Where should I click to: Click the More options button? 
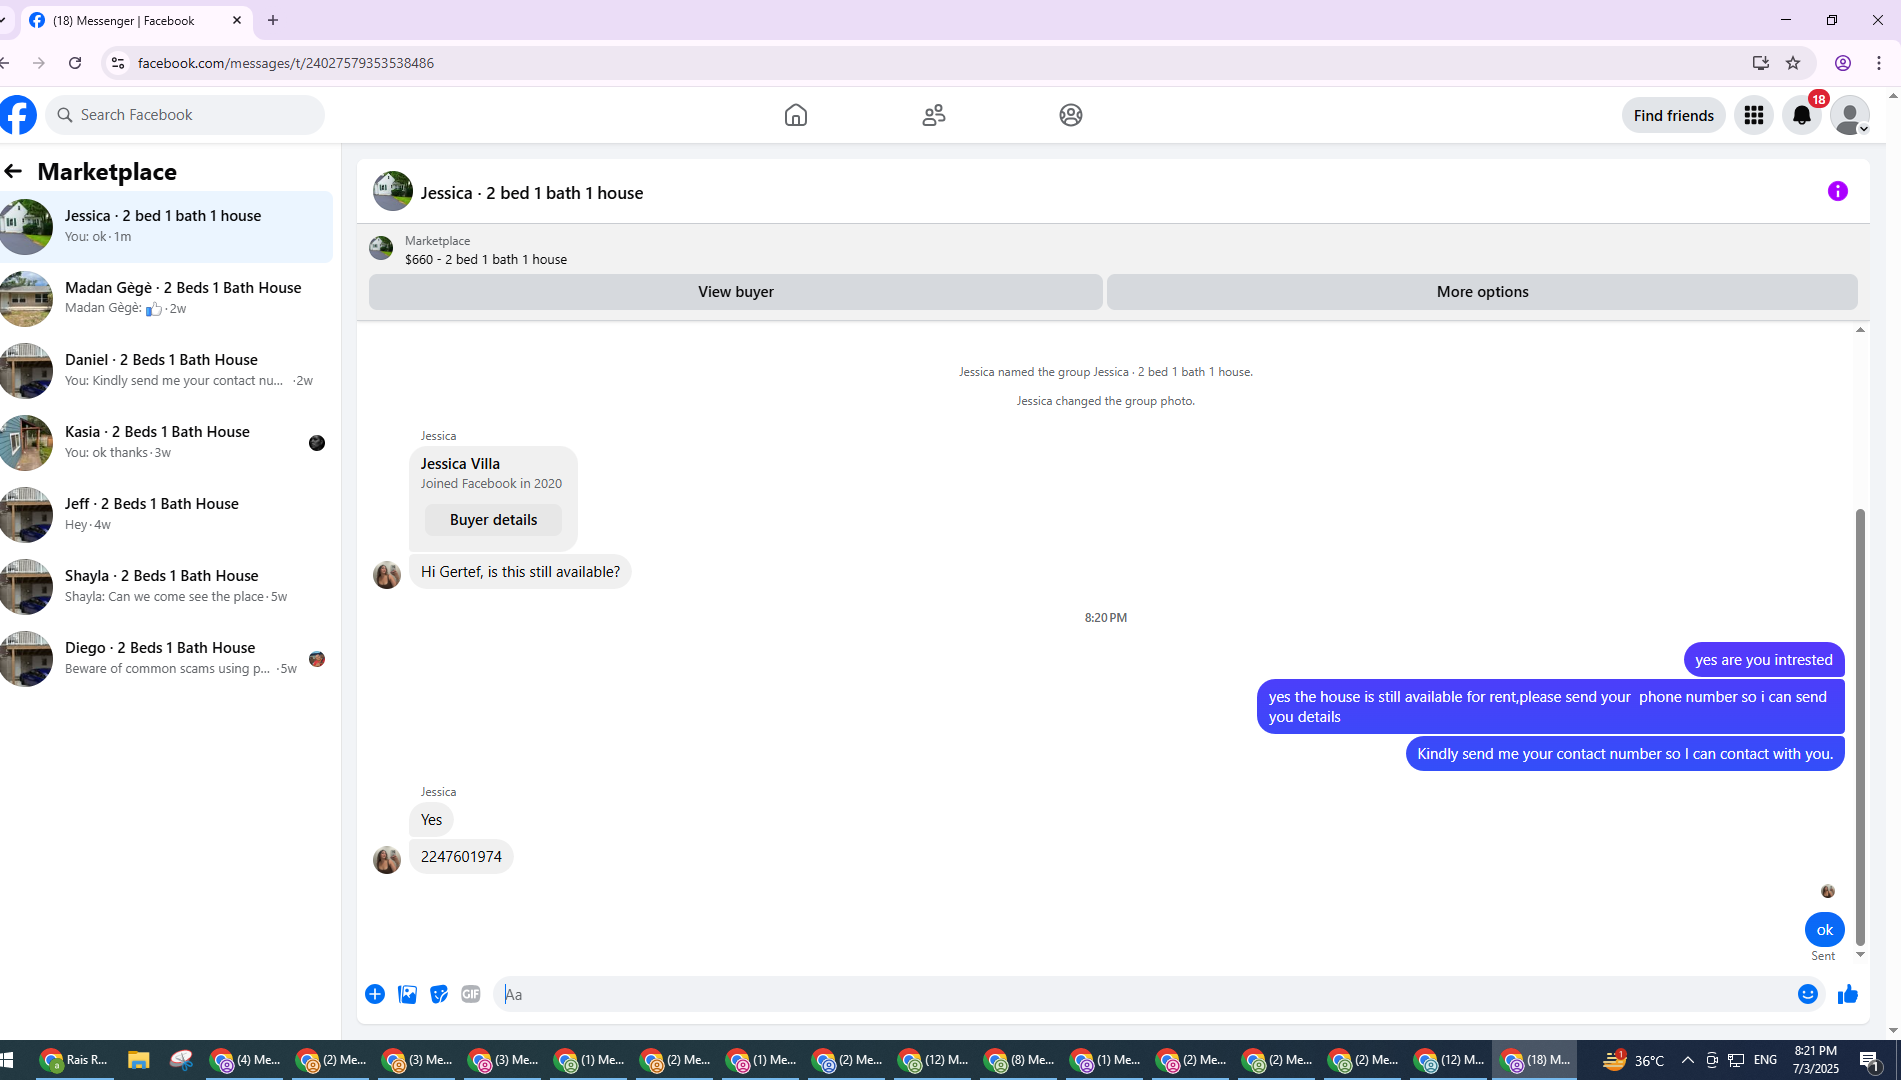coord(1482,292)
